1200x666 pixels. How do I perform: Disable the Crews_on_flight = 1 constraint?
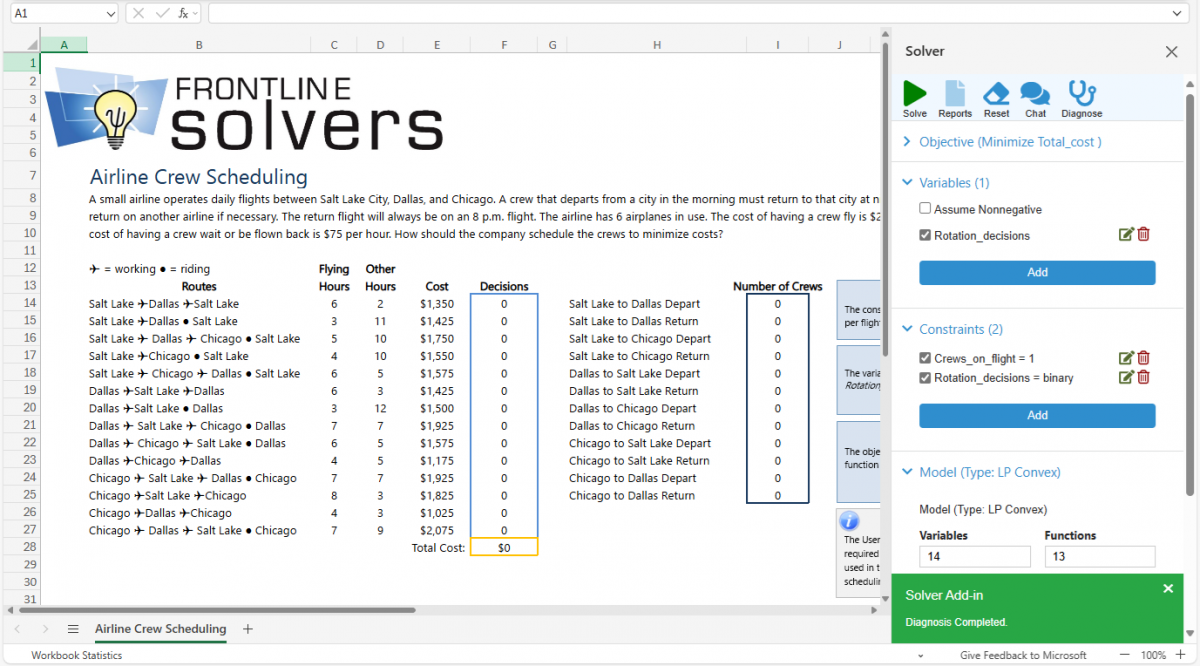[x=924, y=357]
